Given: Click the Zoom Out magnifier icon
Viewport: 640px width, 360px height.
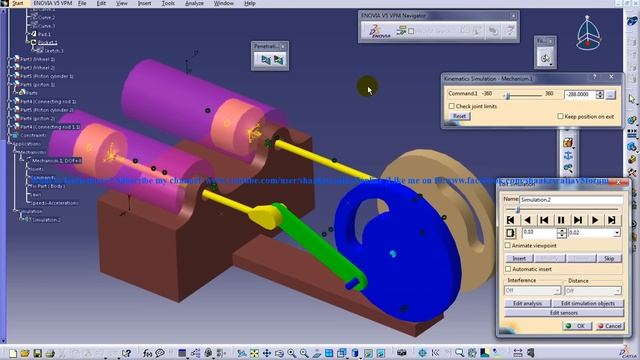Looking at the screenshot, I should (x=304, y=353).
